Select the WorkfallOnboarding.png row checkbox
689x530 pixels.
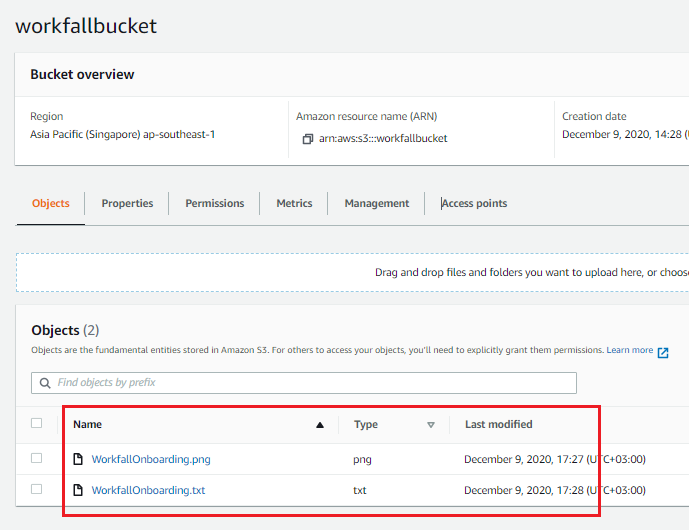(36, 458)
